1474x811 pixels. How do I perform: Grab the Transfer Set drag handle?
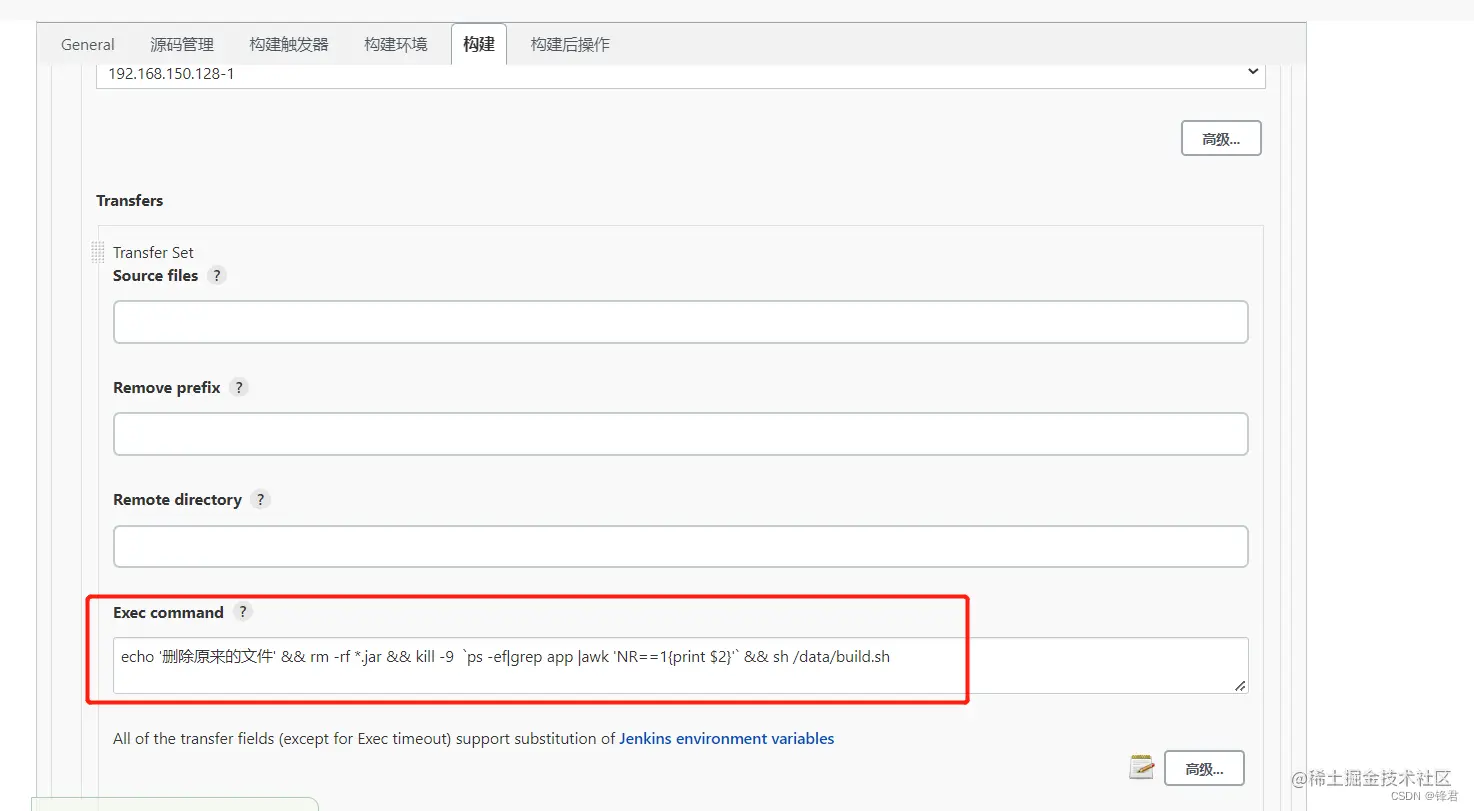click(x=98, y=252)
